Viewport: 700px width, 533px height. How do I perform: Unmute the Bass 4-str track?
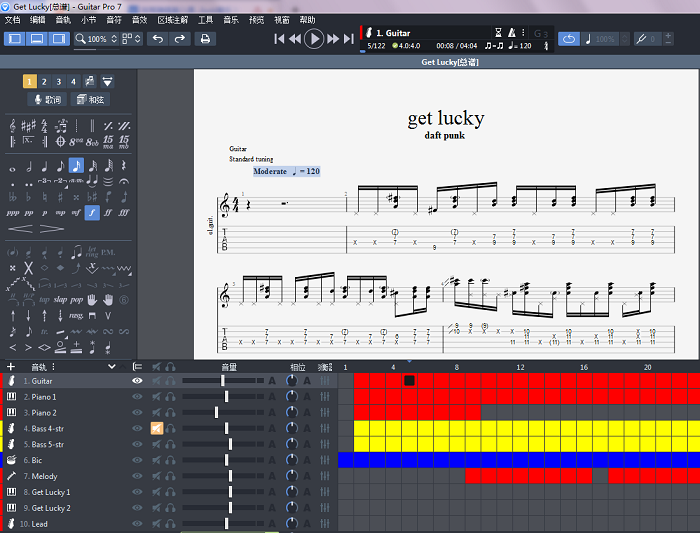click(157, 429)
